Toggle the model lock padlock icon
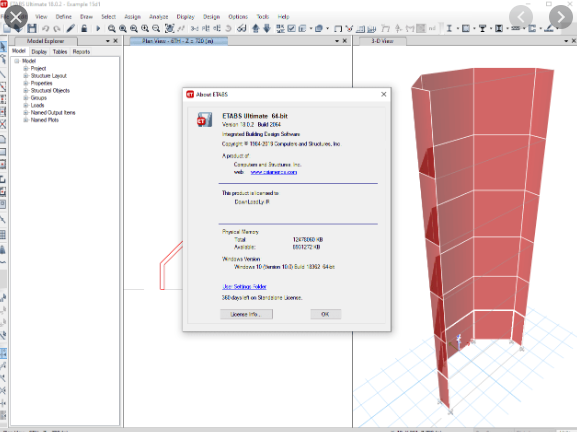Screen dimensions: 577x432 tap(84, 28)
